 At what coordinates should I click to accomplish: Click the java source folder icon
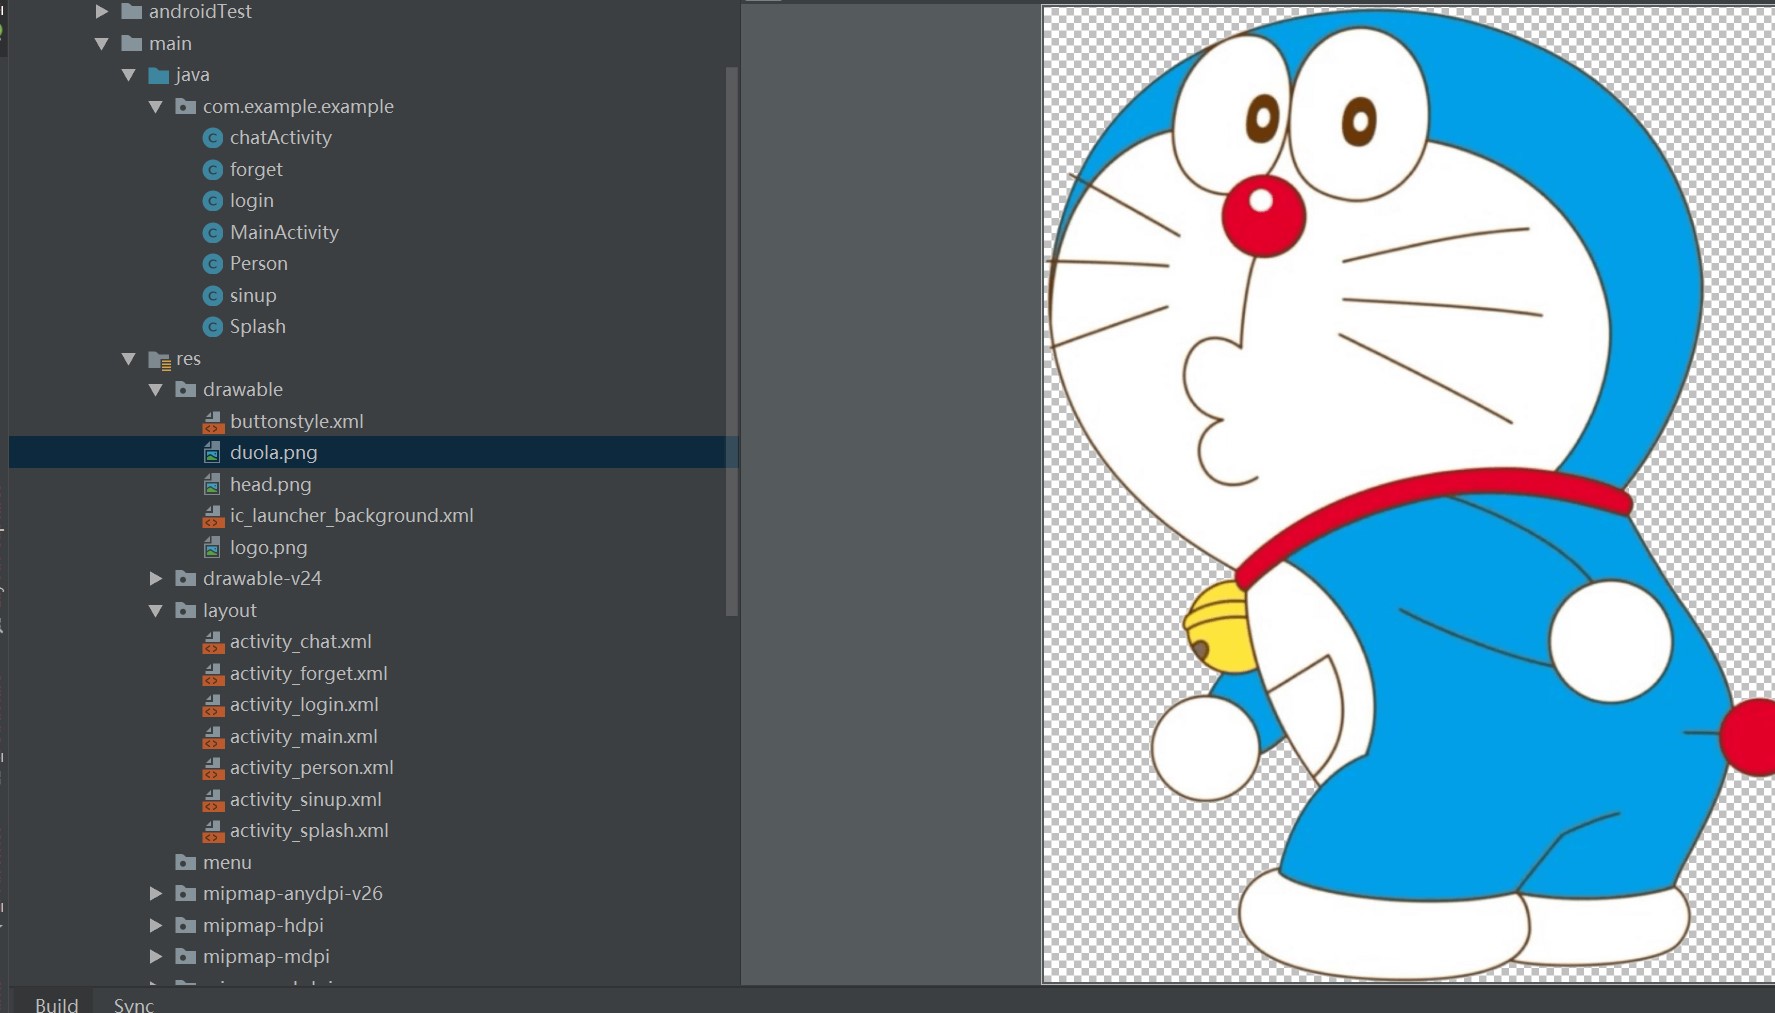point(158,75)
